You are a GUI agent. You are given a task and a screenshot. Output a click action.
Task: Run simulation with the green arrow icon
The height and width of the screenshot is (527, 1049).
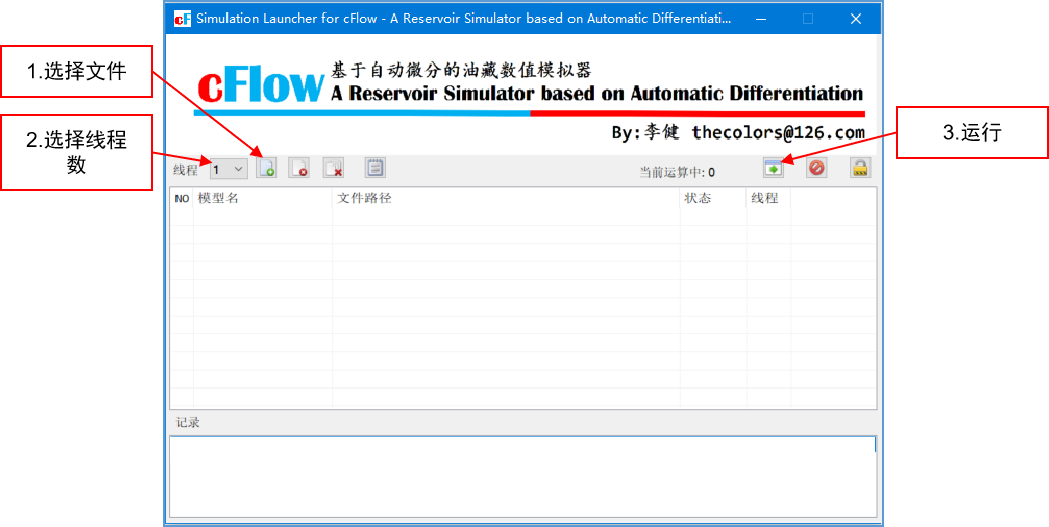(773, 168)
